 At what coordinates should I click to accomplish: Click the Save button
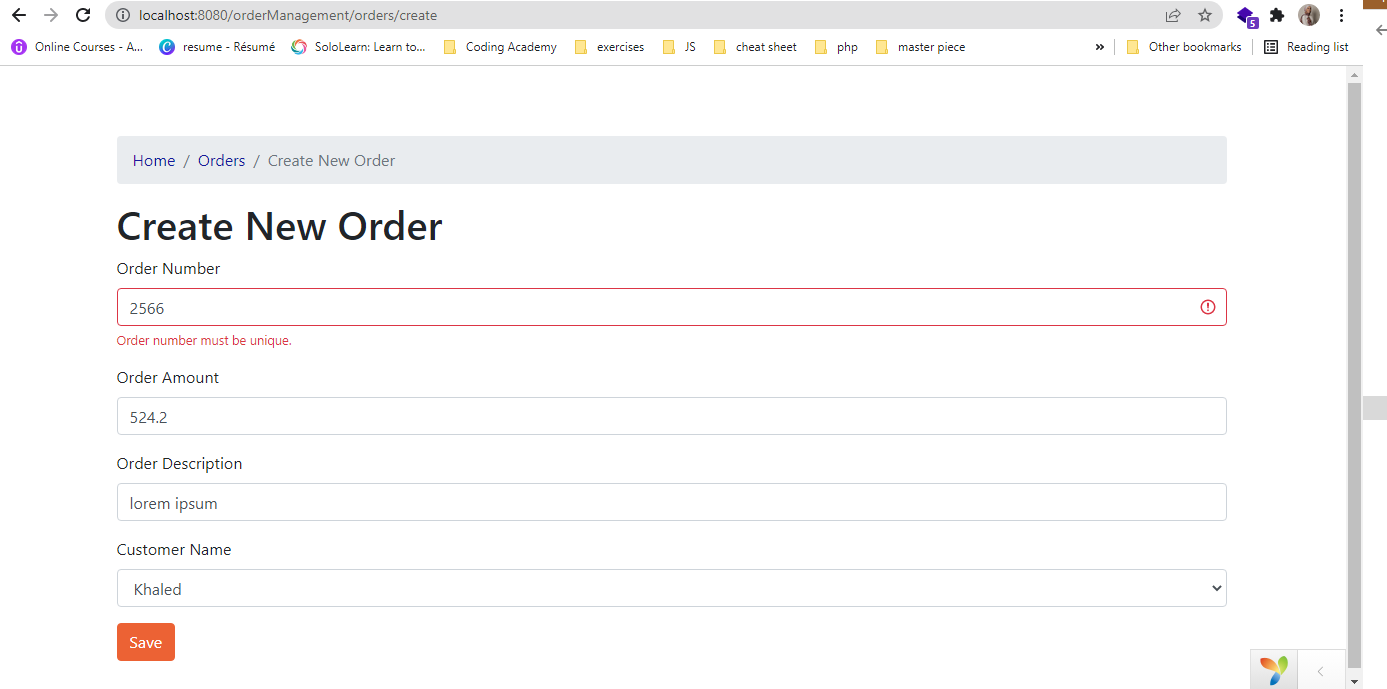(145, 641)
